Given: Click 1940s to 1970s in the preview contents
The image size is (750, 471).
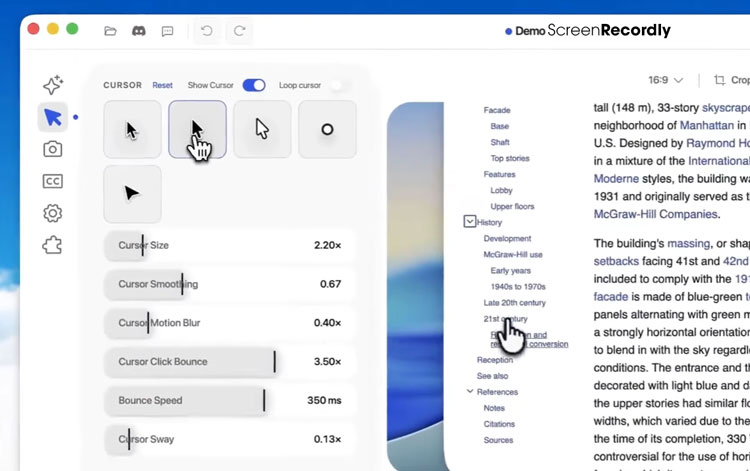Looking at the screenshot, I should click(x=518, y=287).
